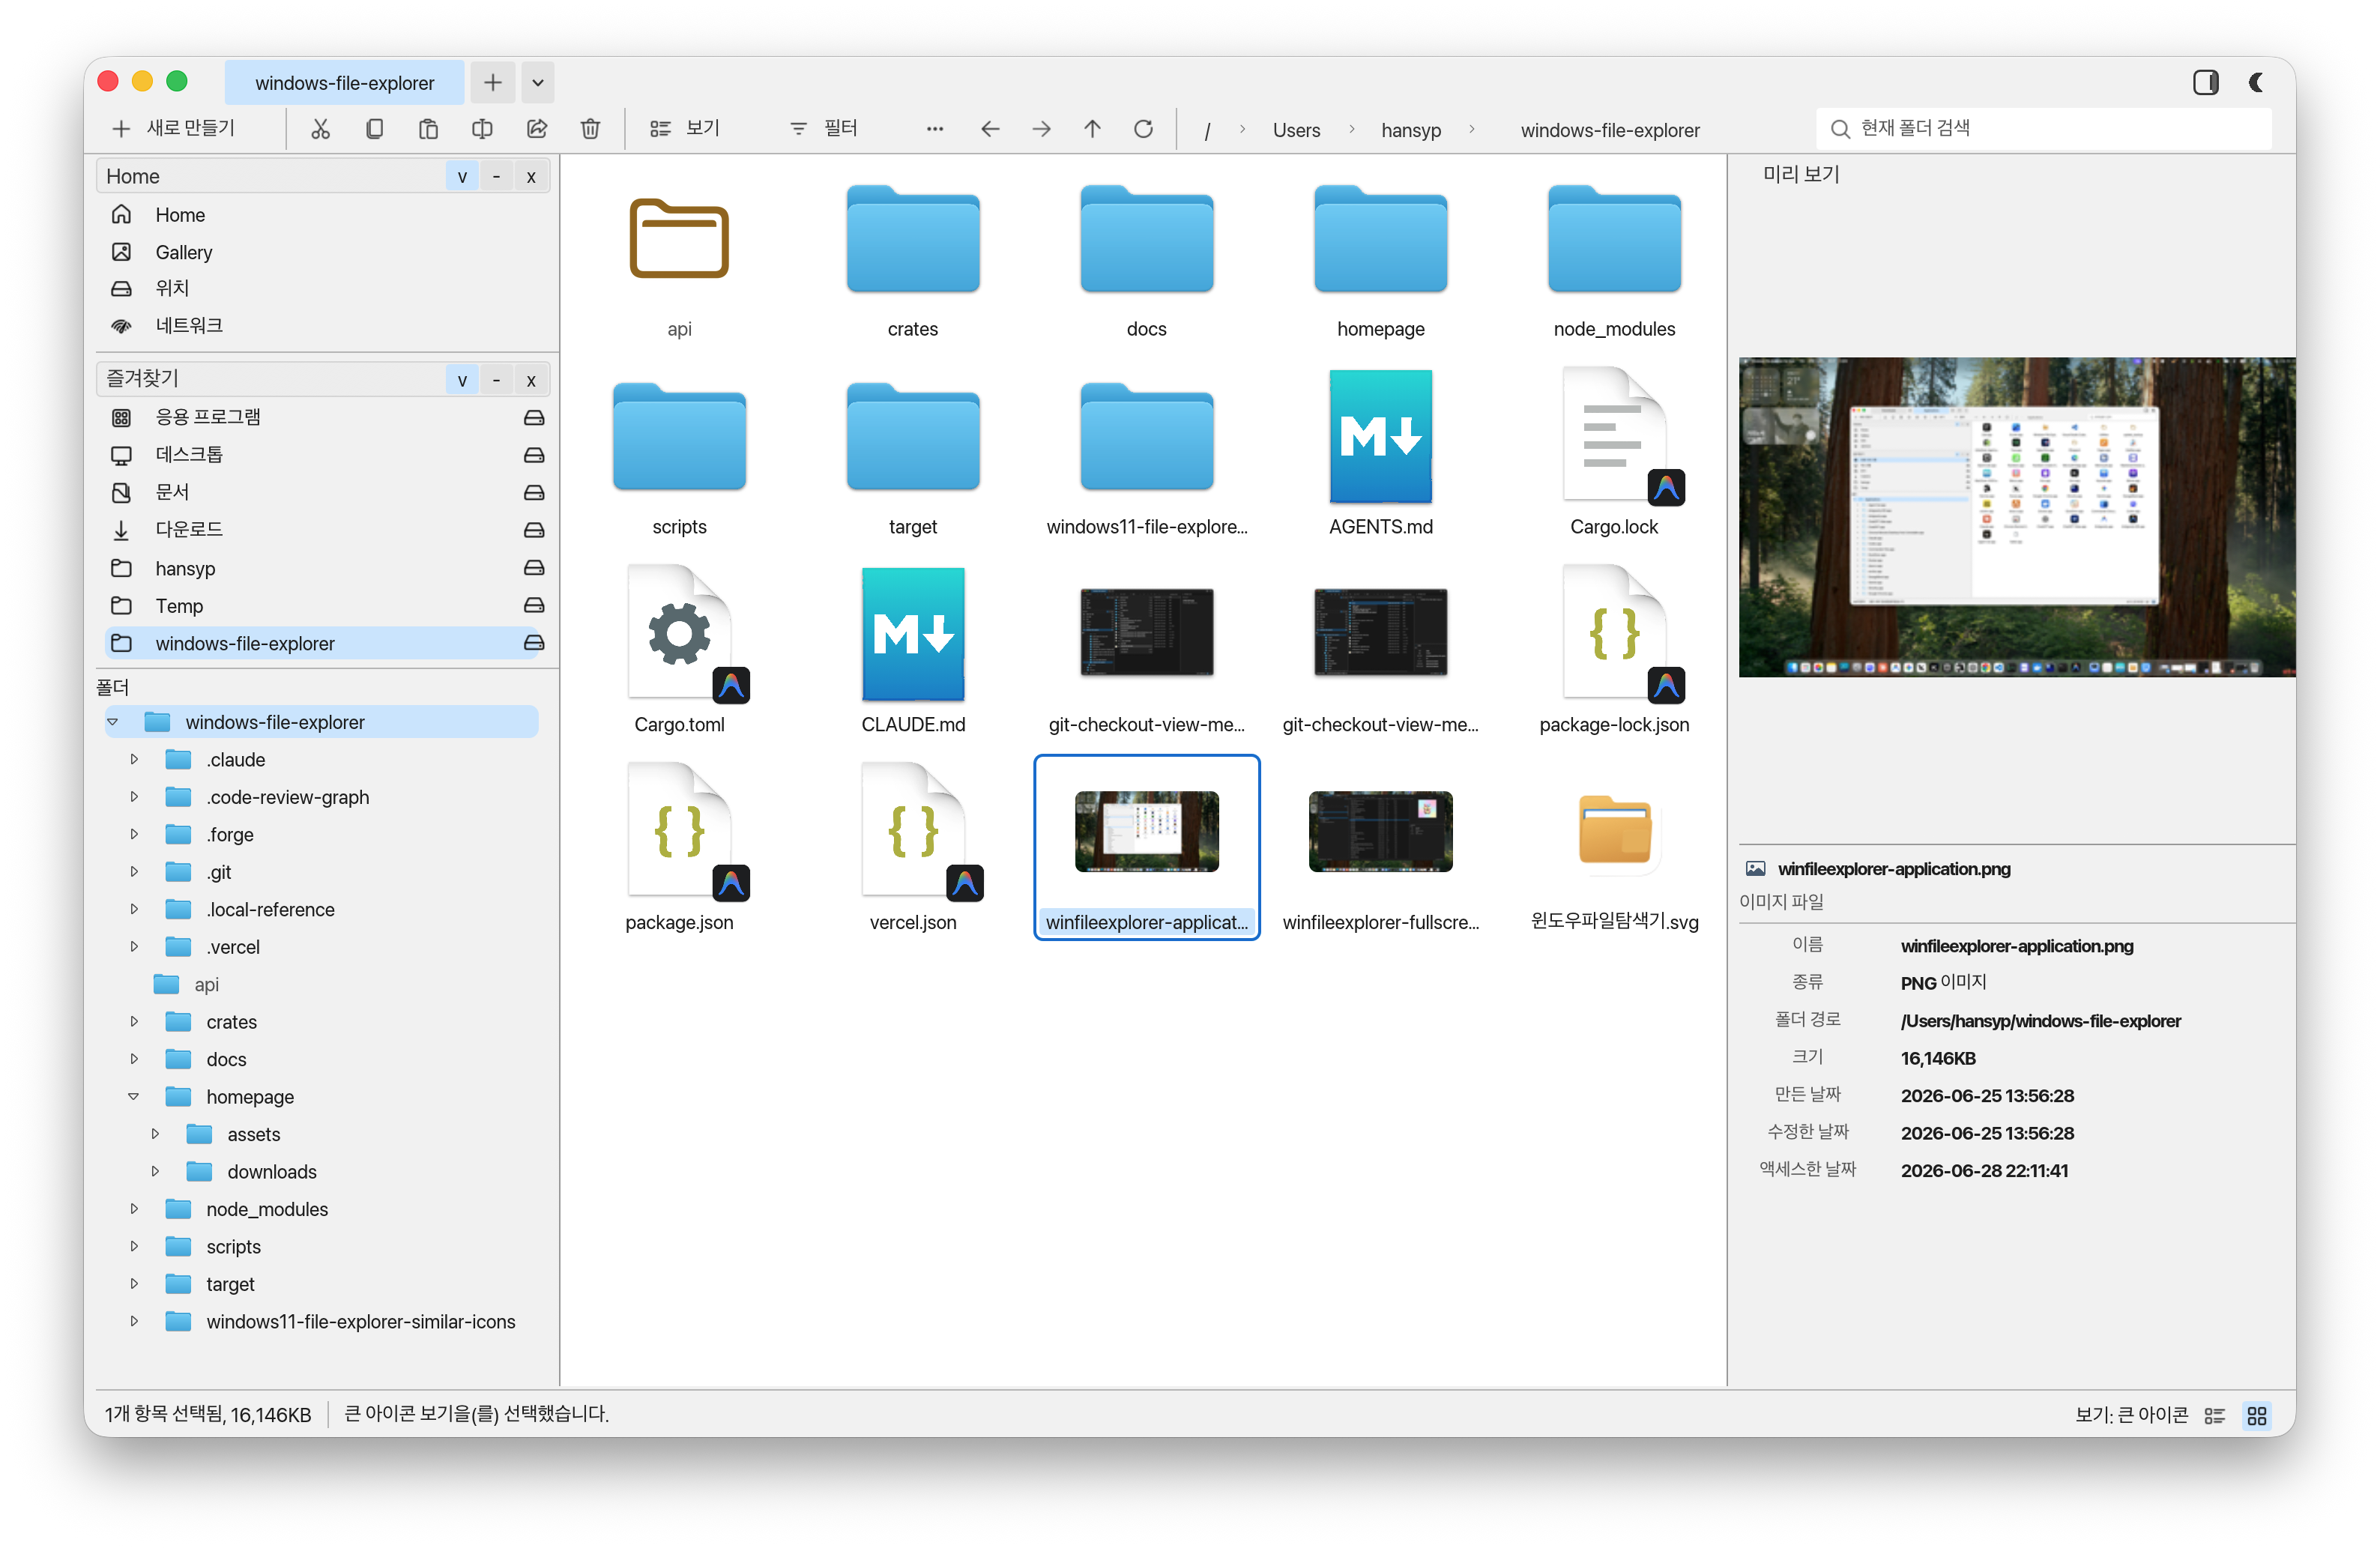The width and height of the screenshot is (2380, 1548).
Task: Select the CLAUDE.md markdown file
Action: 913,635
